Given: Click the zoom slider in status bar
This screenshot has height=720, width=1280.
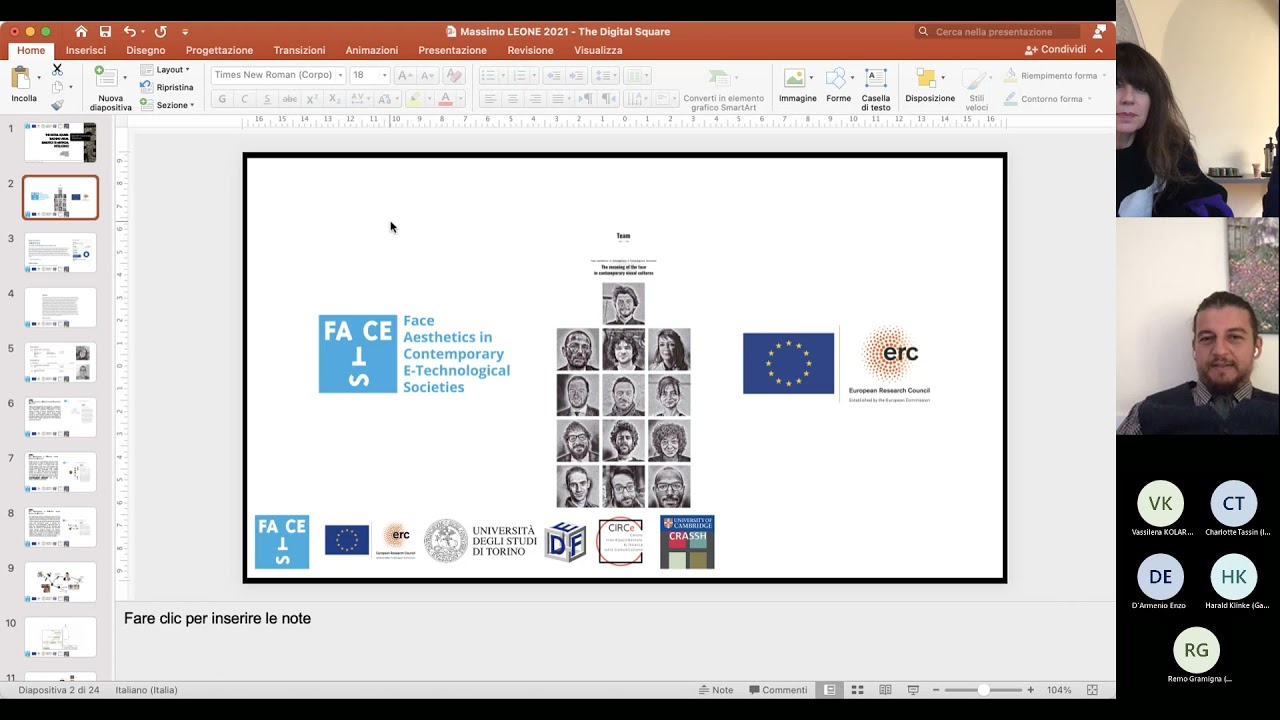Looking at the screenshot, I should (983, 690).
